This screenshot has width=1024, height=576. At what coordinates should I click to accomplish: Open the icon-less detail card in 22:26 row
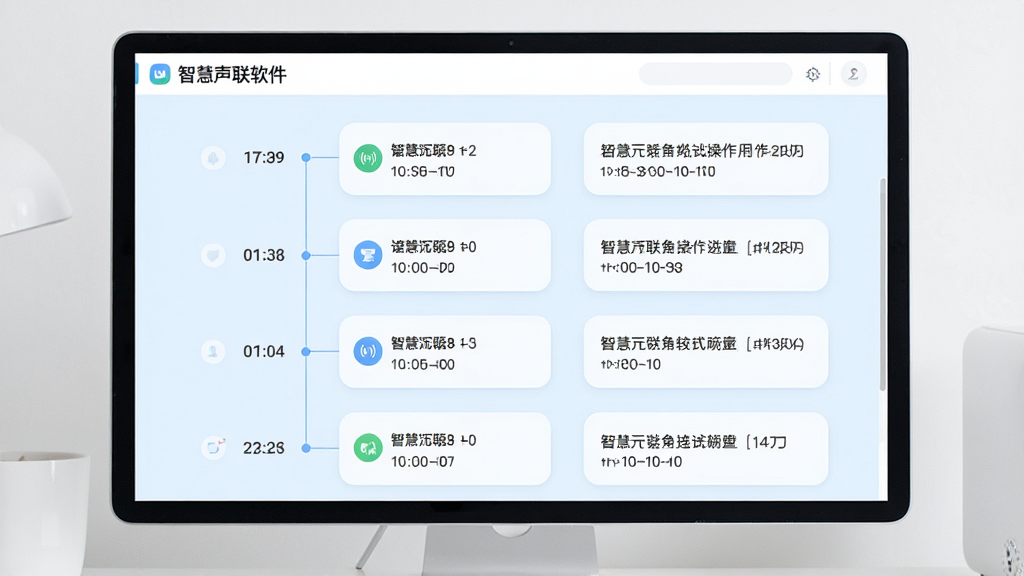[706, 449]
